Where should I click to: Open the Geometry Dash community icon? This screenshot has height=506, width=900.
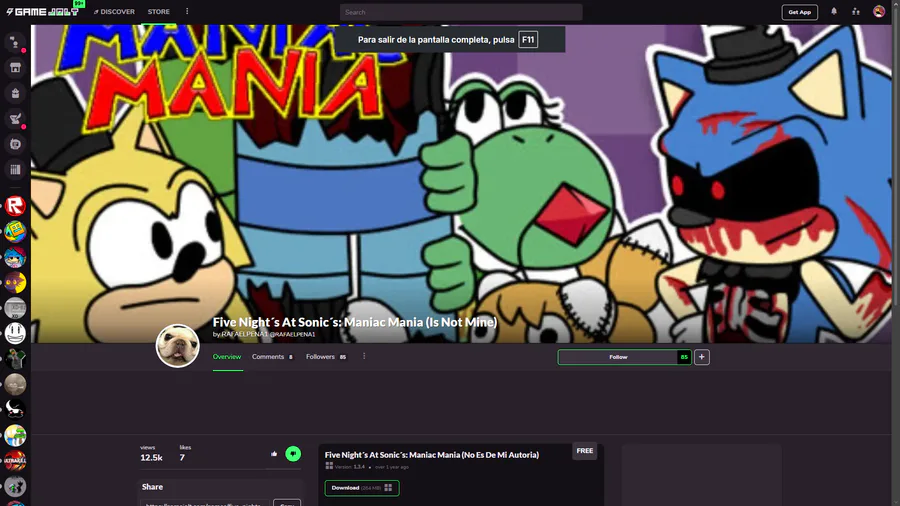[x=15, y=232]
